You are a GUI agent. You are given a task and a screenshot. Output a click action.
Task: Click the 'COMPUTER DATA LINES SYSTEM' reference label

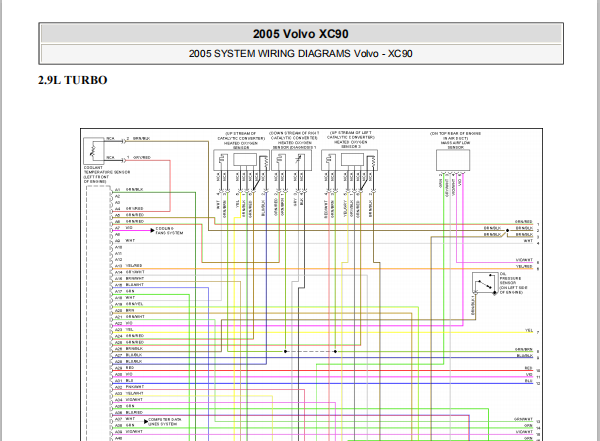(165, 422)
